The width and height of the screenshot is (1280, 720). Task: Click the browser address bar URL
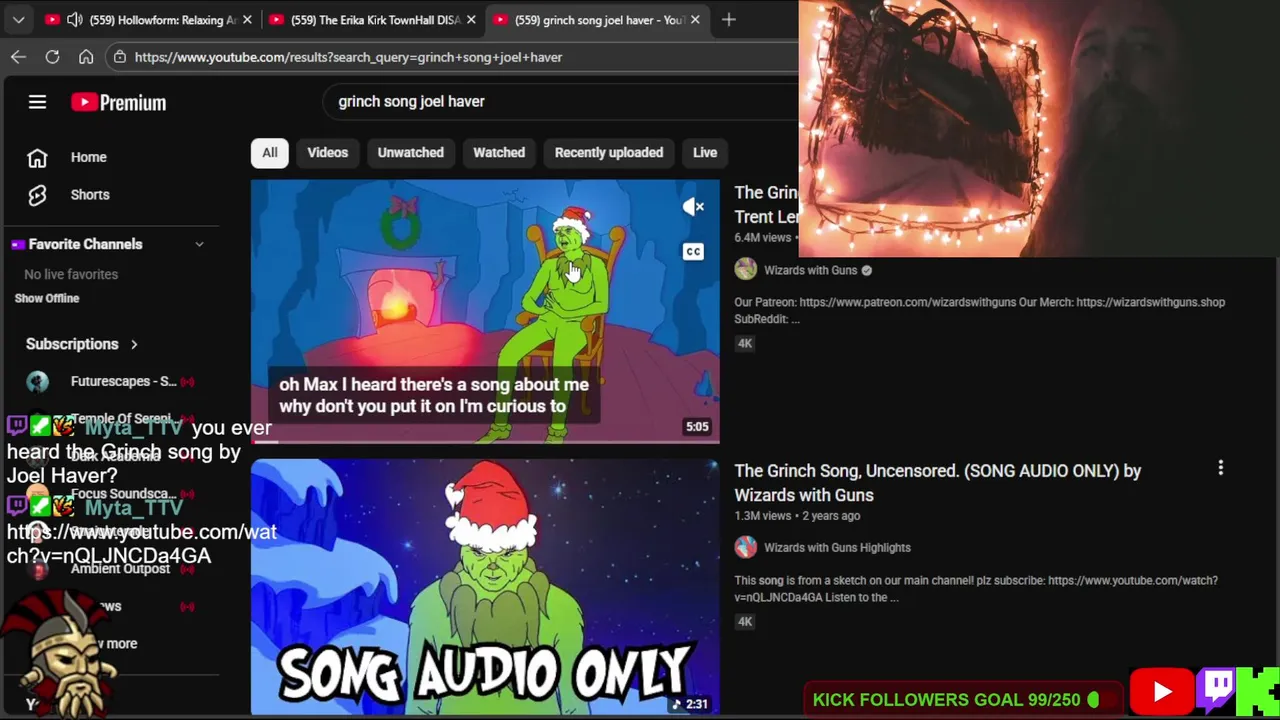pyautogui.click(x=348, y=57)
